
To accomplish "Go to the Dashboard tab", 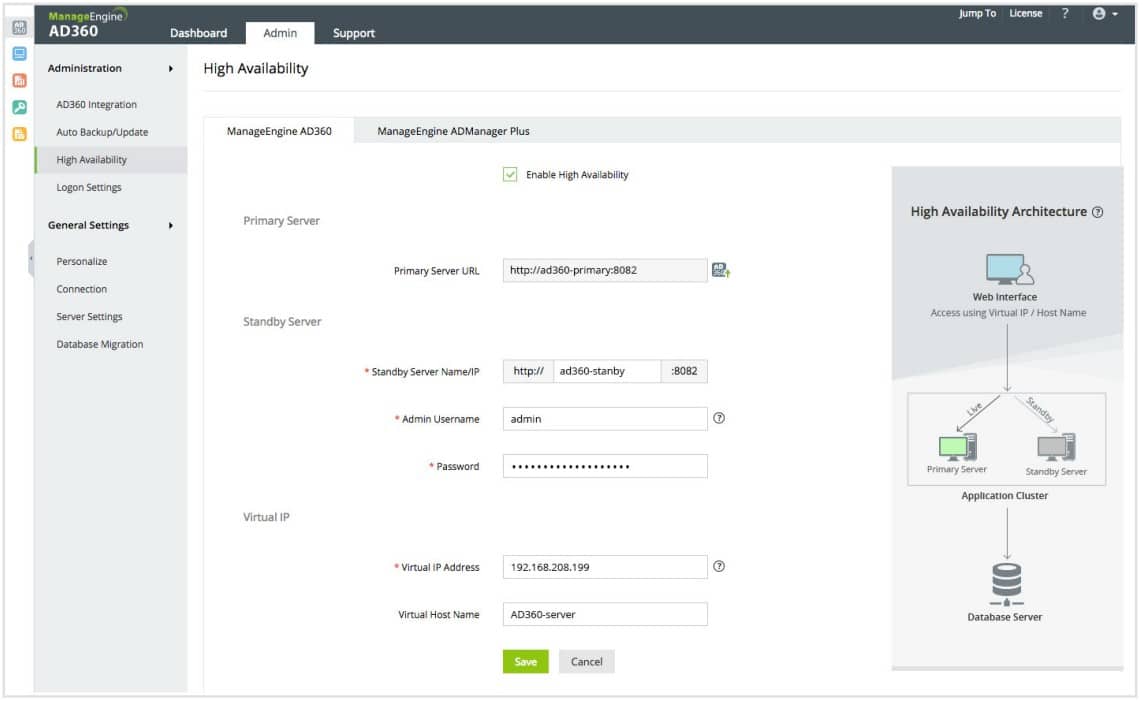I will tap(199, 33).
